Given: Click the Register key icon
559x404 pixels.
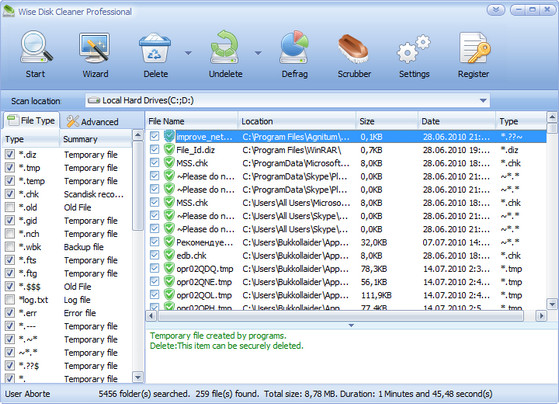Looking at the screenshot, I should 474,48.
